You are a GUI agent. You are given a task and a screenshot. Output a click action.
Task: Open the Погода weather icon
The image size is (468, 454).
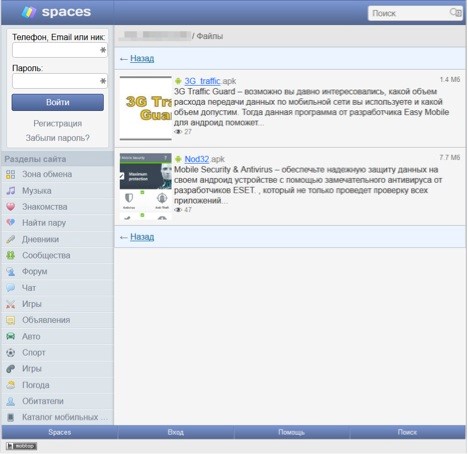pos(11,385)
